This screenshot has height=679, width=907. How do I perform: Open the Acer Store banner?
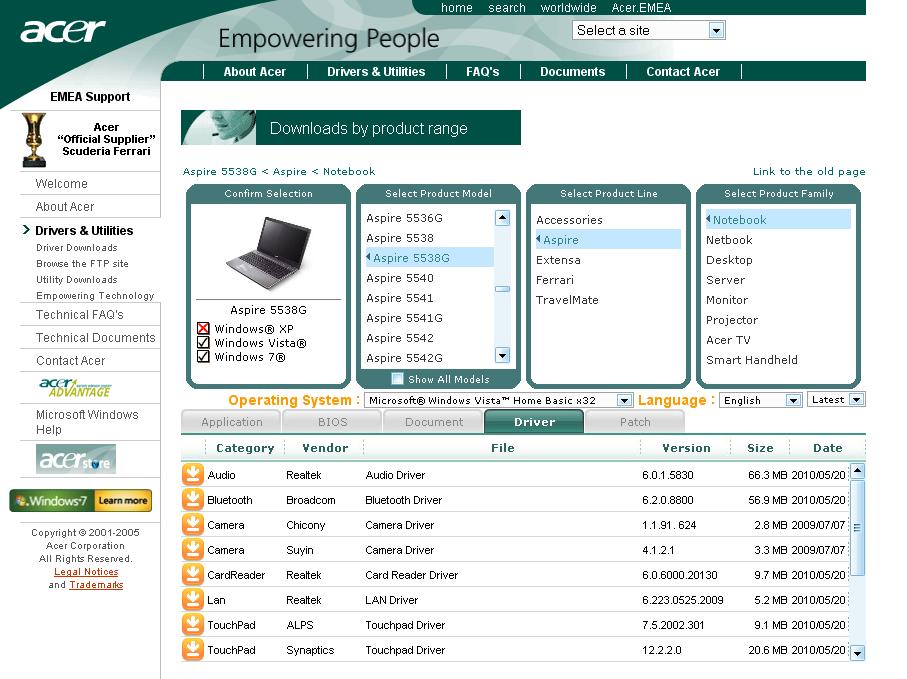[76, 459]
